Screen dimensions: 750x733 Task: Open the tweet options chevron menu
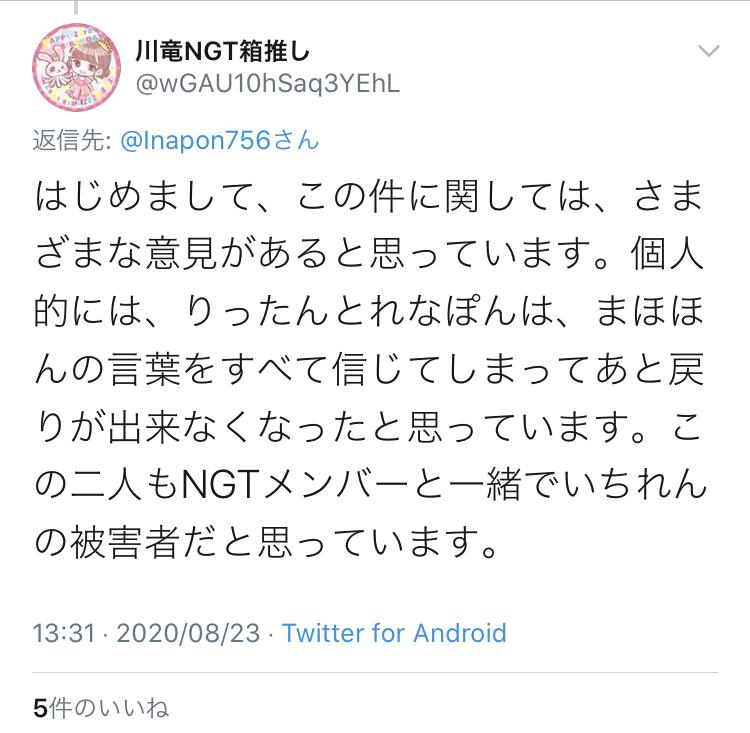(708, 50)
